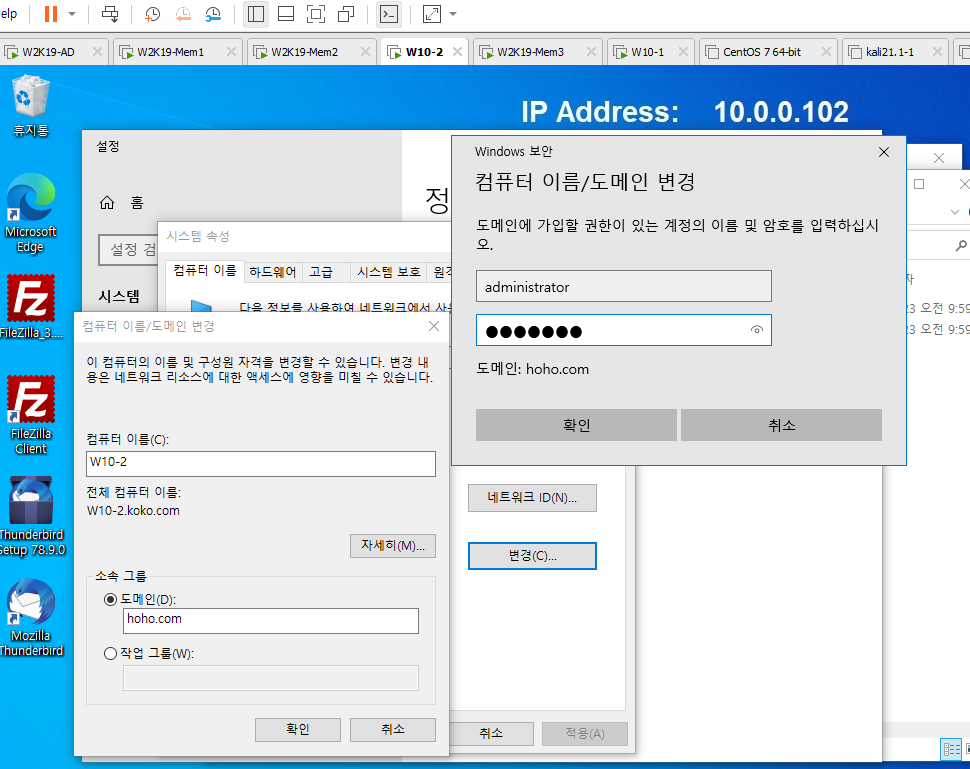Toggle the thumbnail bar view

point(286,14)
